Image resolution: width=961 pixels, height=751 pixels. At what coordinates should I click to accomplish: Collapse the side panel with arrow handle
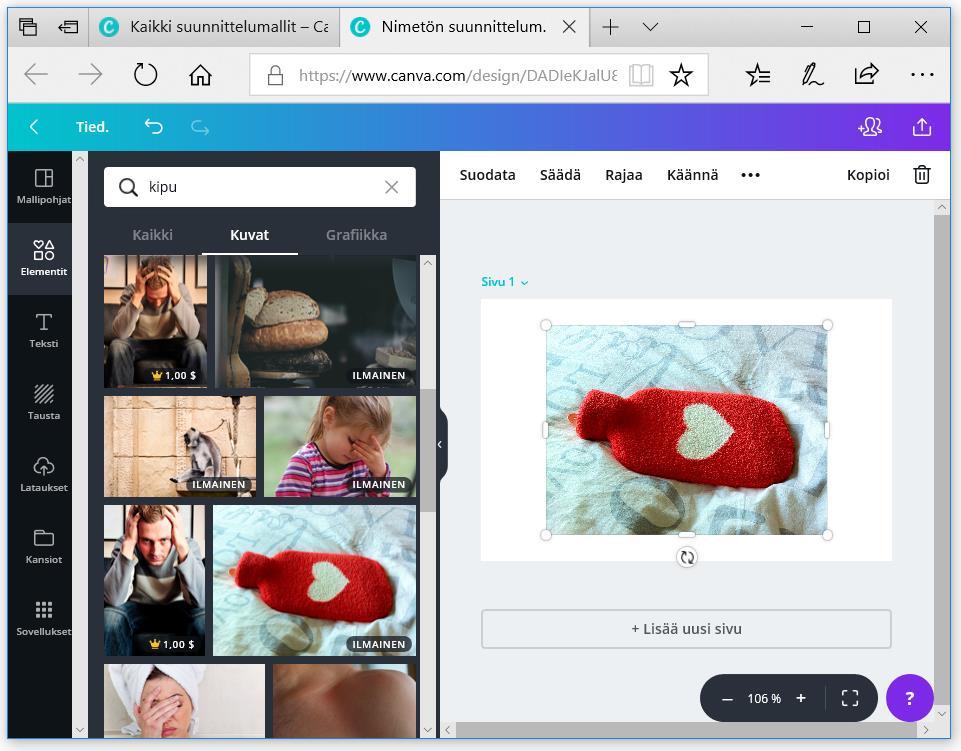(440, 444)
